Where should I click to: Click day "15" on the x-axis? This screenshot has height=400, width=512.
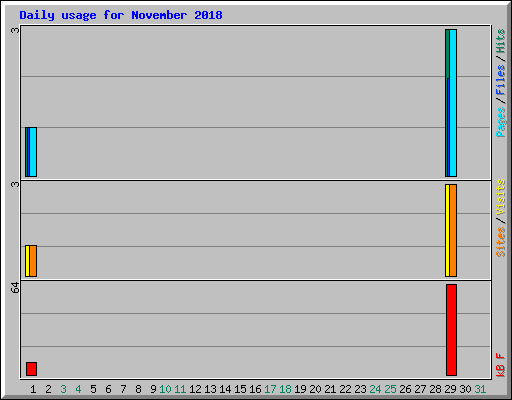point(240,389)
